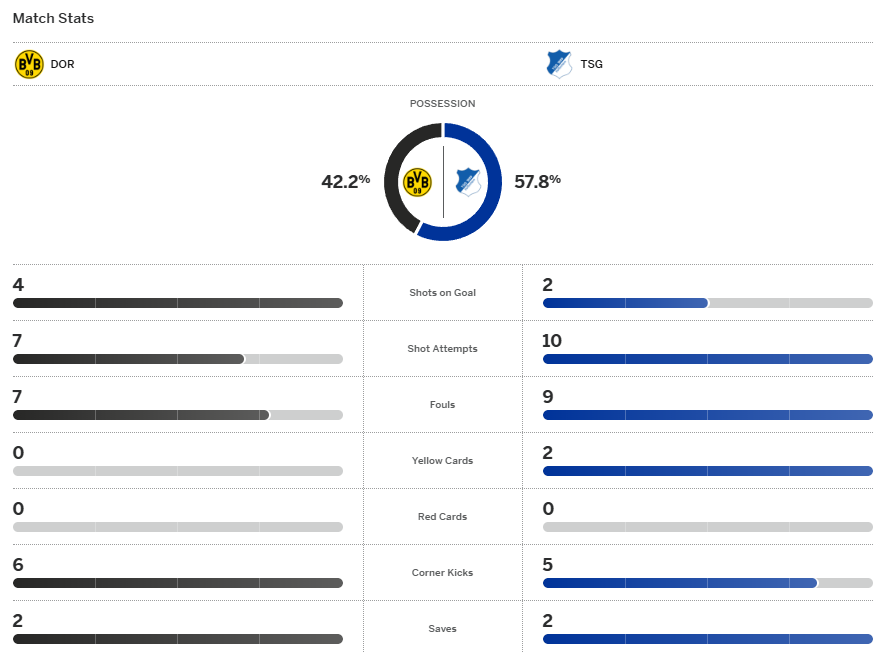
Task: Click the Hoffenheim crest inside possession ring
Action: point(468,182)
